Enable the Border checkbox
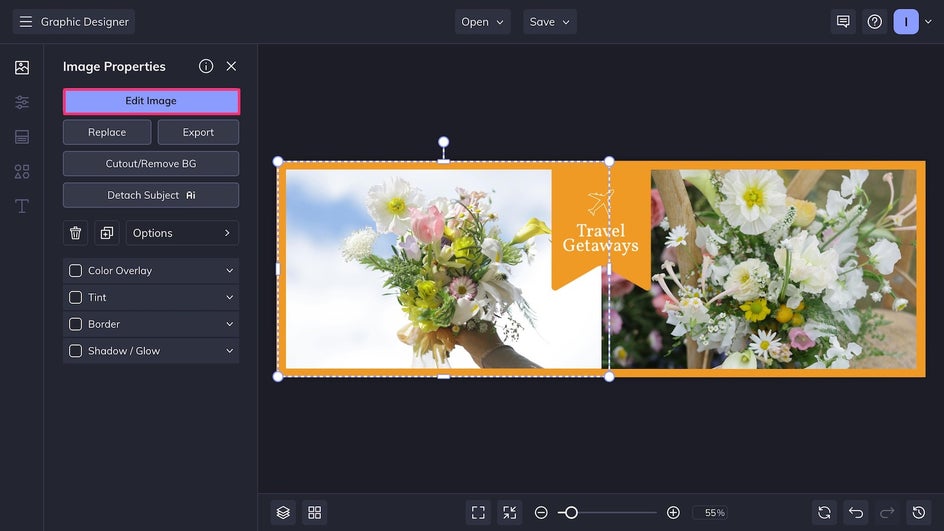 coord(75,324)
